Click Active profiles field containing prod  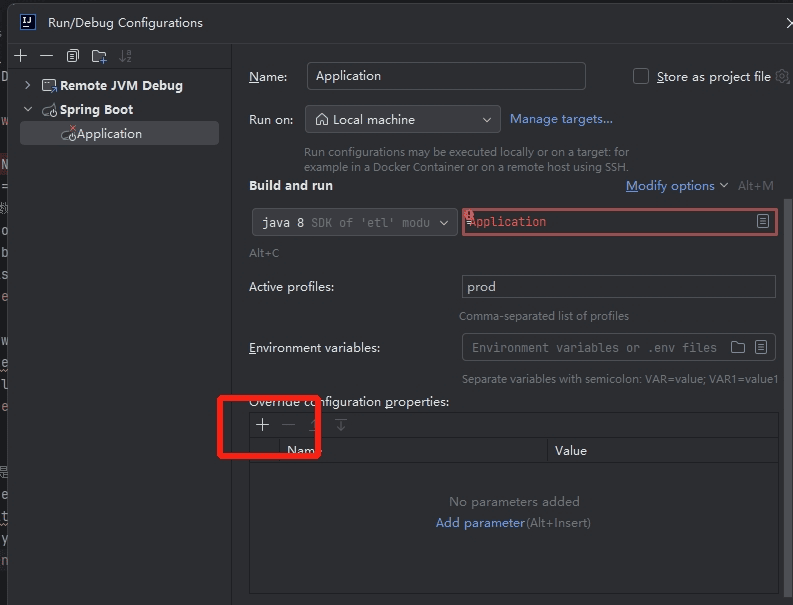(618, 287)
